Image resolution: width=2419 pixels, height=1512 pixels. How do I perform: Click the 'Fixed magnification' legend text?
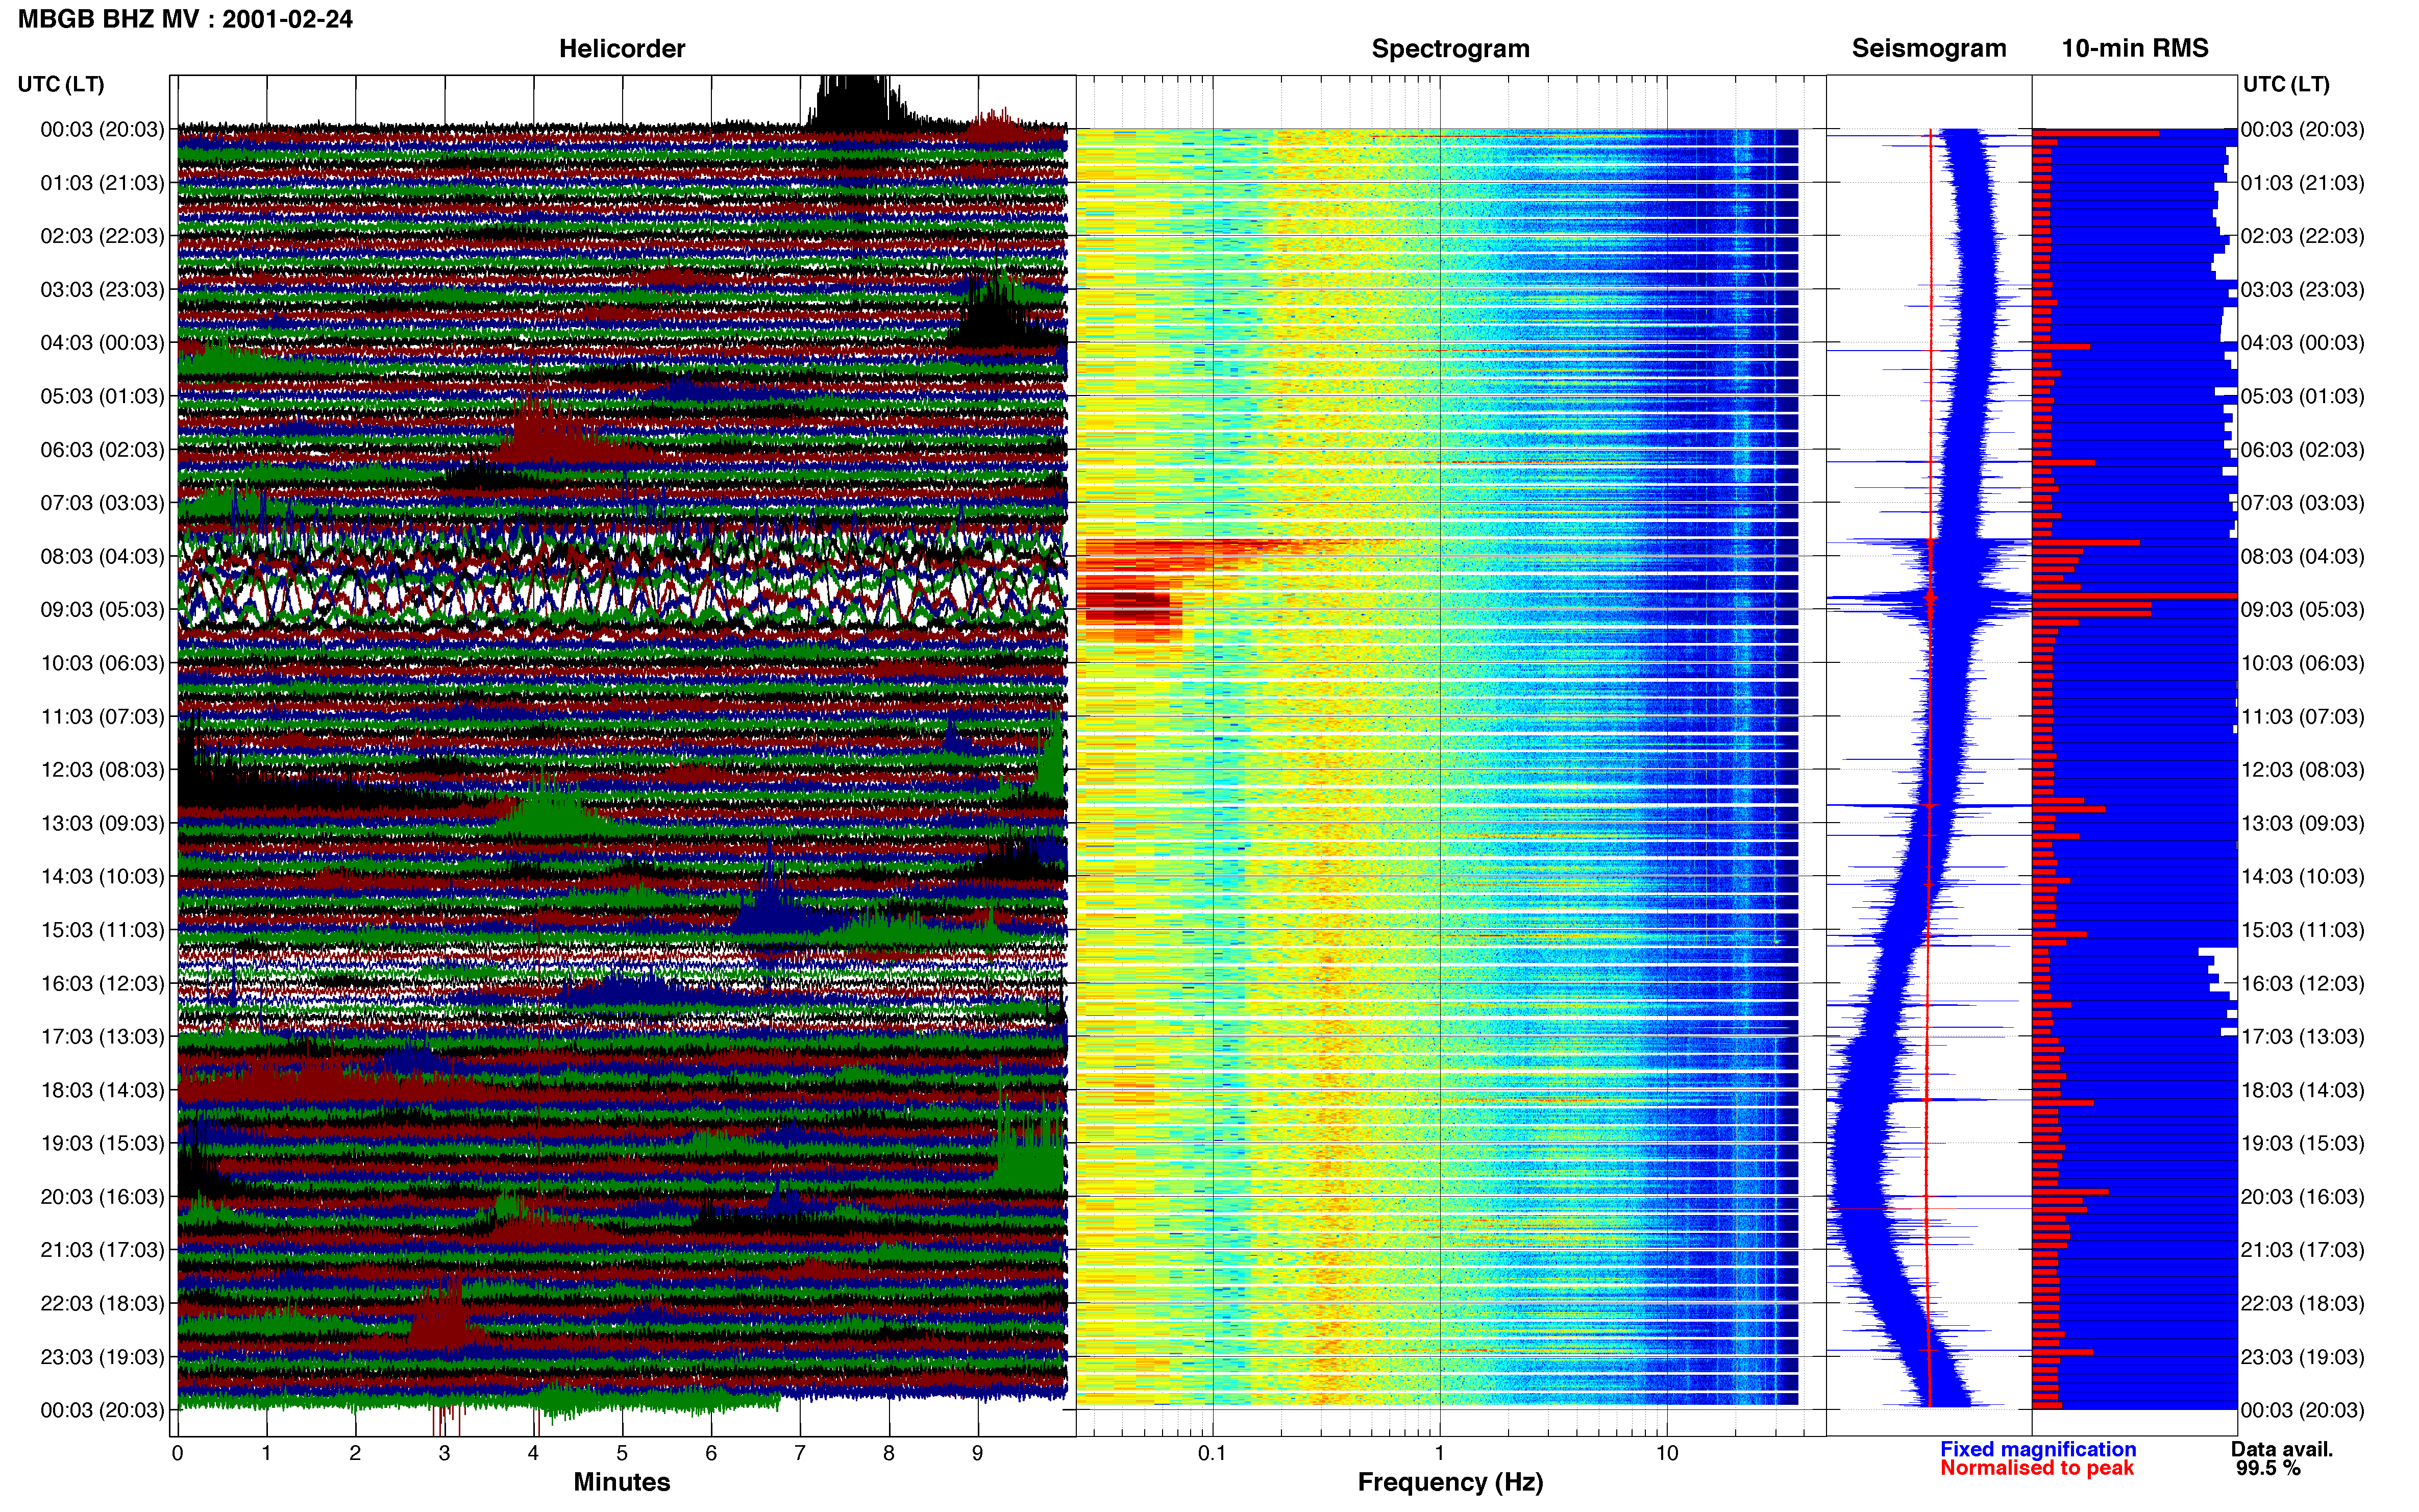2038,1449
